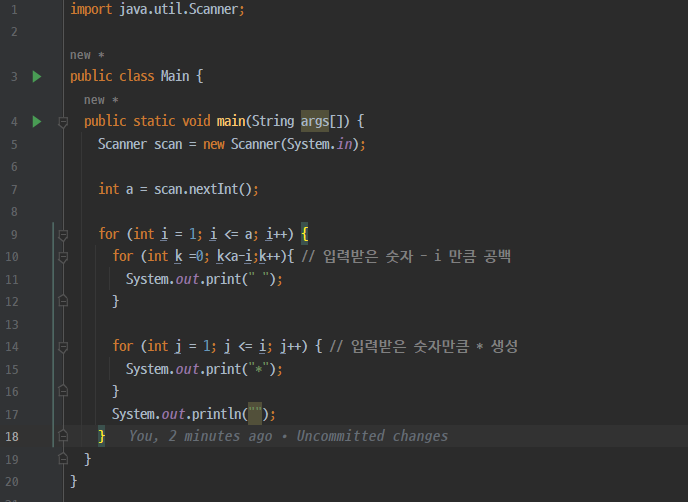Image resolution: width=688 pixels, height=502 pixels.
Task: Click the empty string in println on line 17
Action: [x=255, y=414]
